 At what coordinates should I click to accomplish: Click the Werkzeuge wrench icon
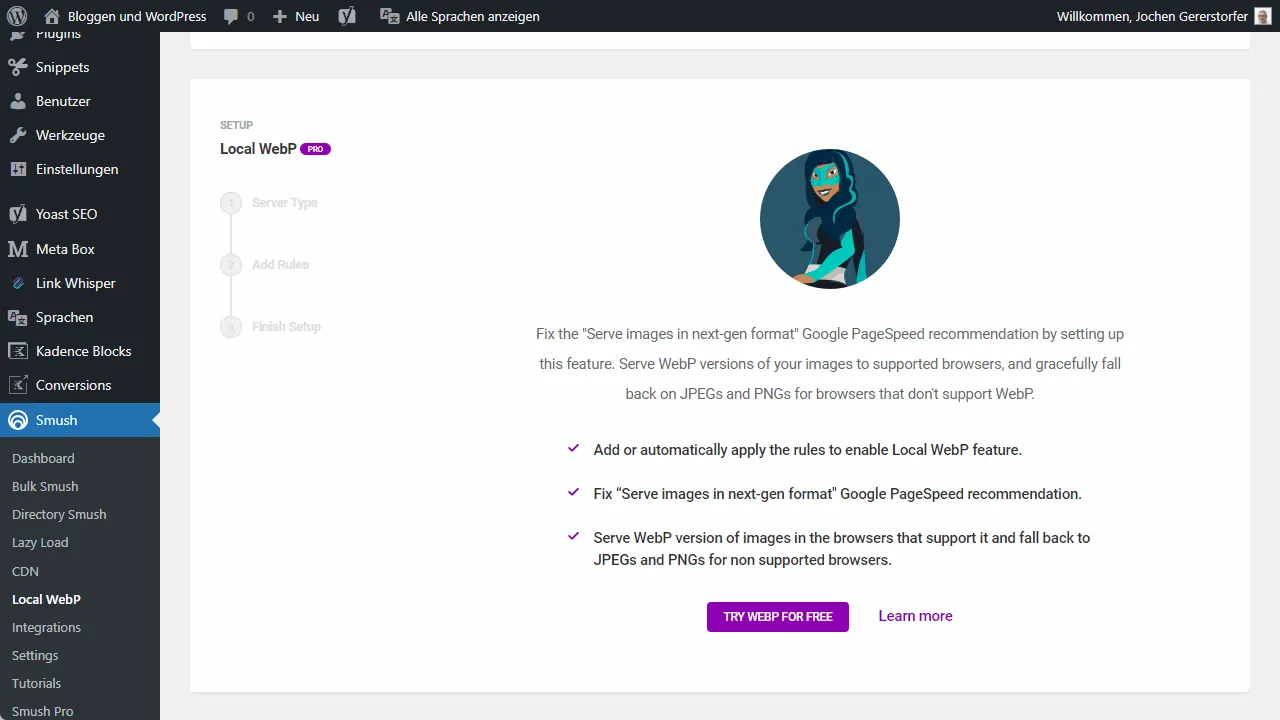(x=17, y=135)
